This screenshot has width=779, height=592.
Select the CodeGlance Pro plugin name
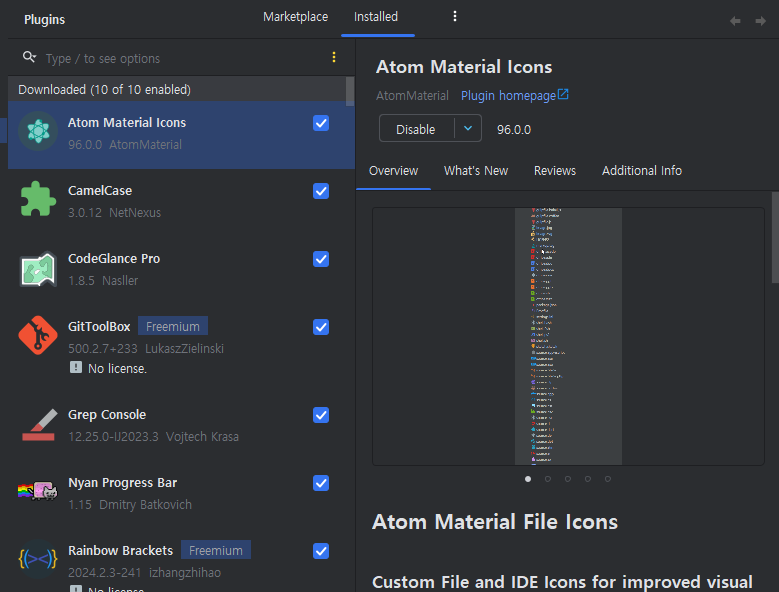tap(114, 258)
